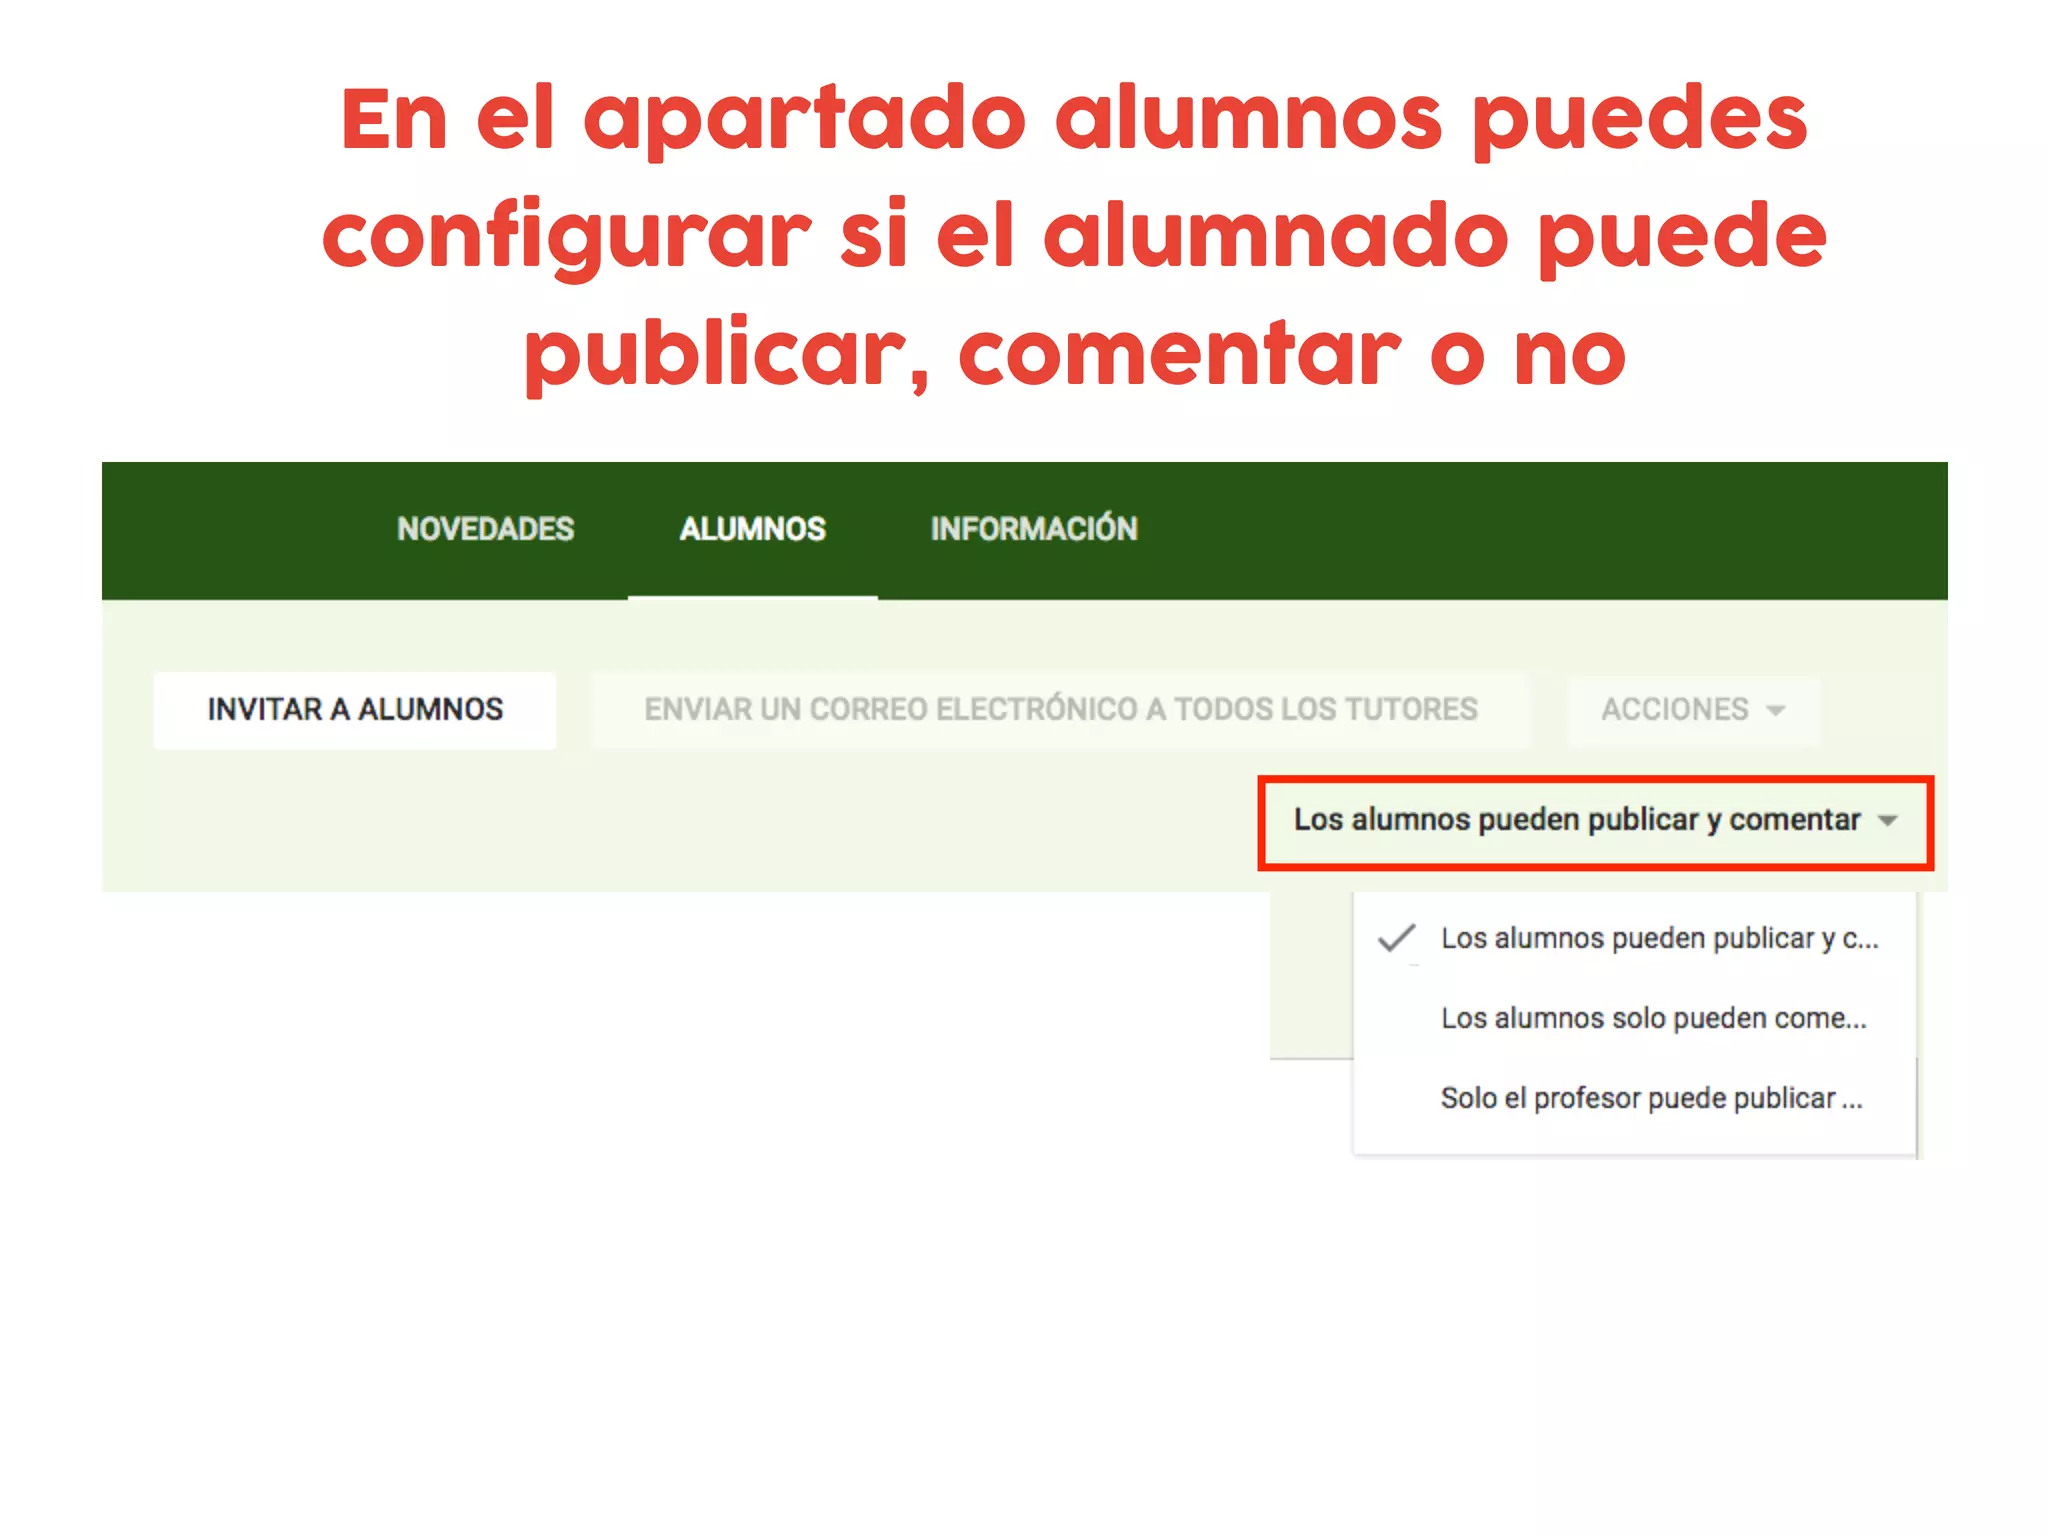
Task: Switch to the ALUMNOS tab
Action: click(x=752, y=529)
